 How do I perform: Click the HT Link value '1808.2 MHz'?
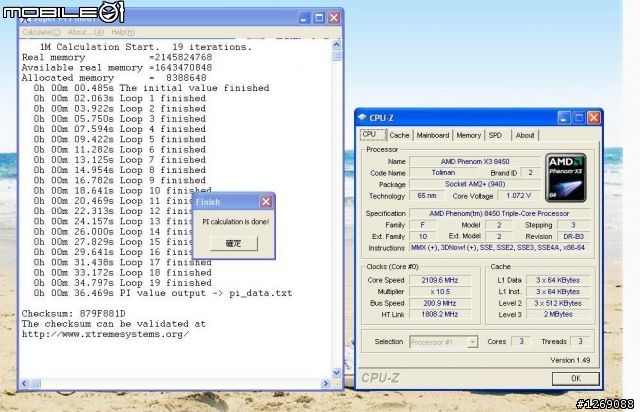(440, 314)
